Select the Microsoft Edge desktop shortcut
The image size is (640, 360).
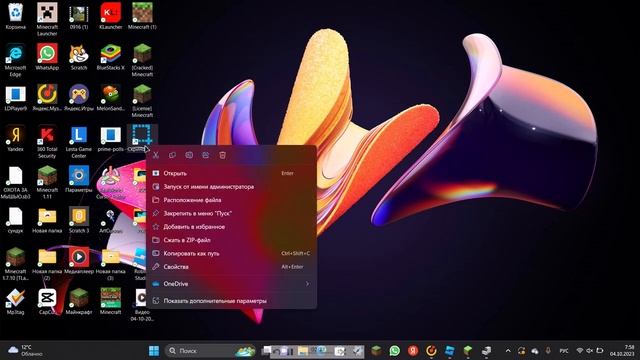click(16, 60)
